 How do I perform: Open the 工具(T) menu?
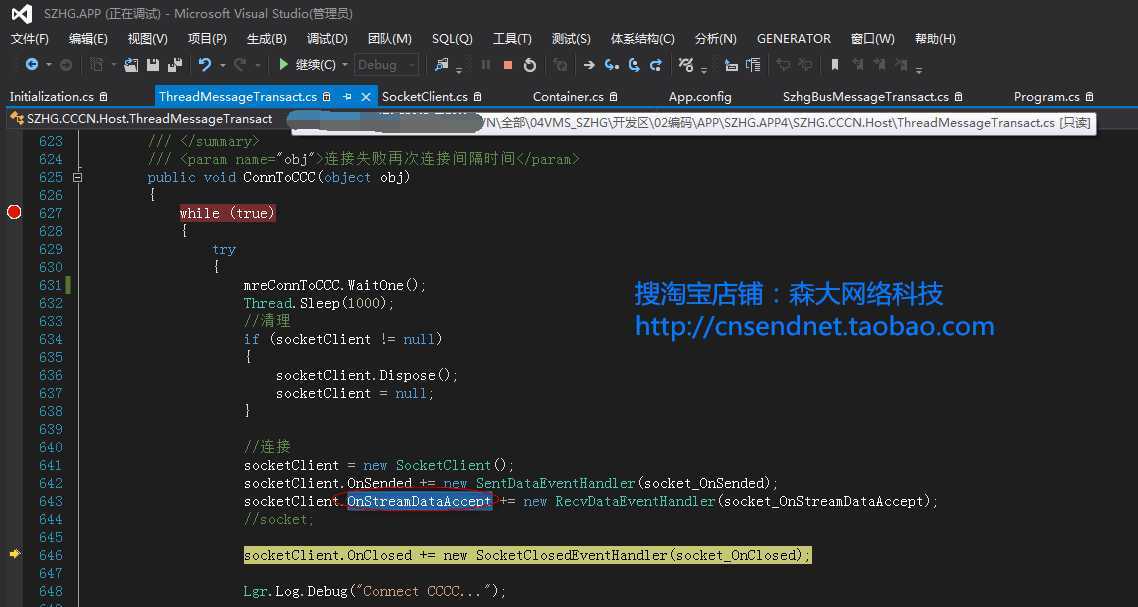pyautogui.click(x=512, y=38)
